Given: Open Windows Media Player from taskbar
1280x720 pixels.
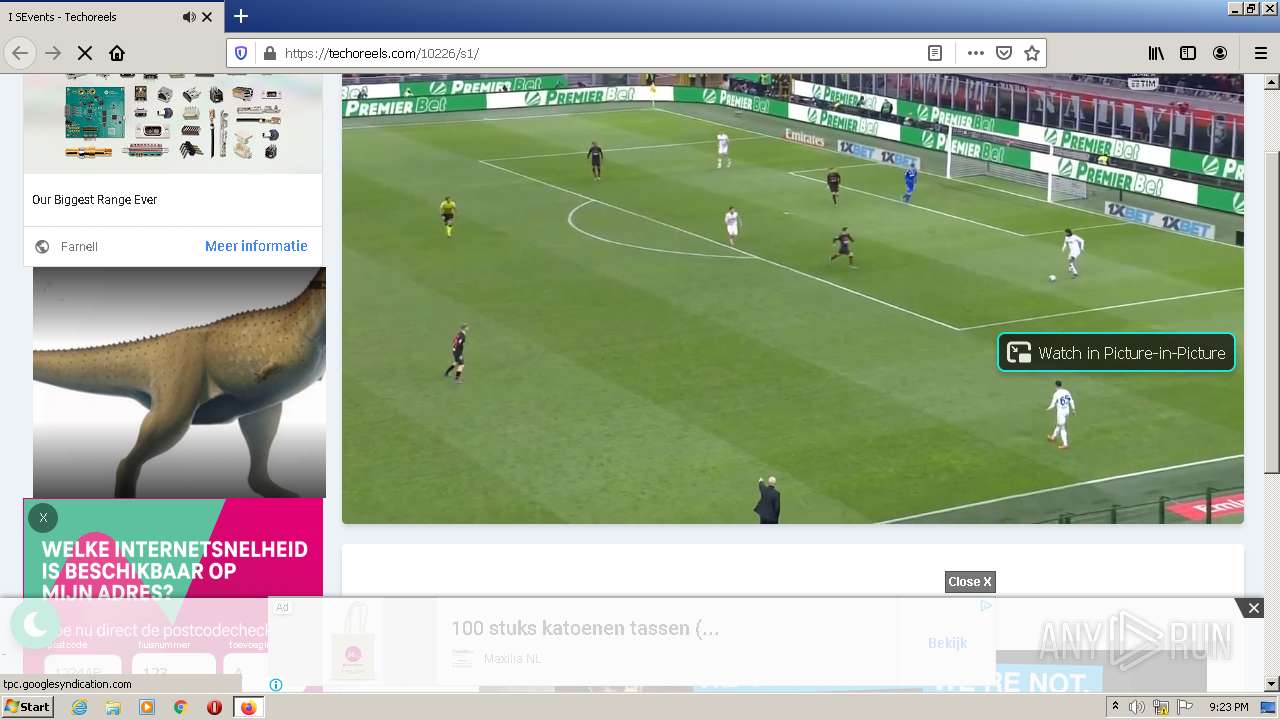Looking at the screenshot, I should [x=147, y=707].
